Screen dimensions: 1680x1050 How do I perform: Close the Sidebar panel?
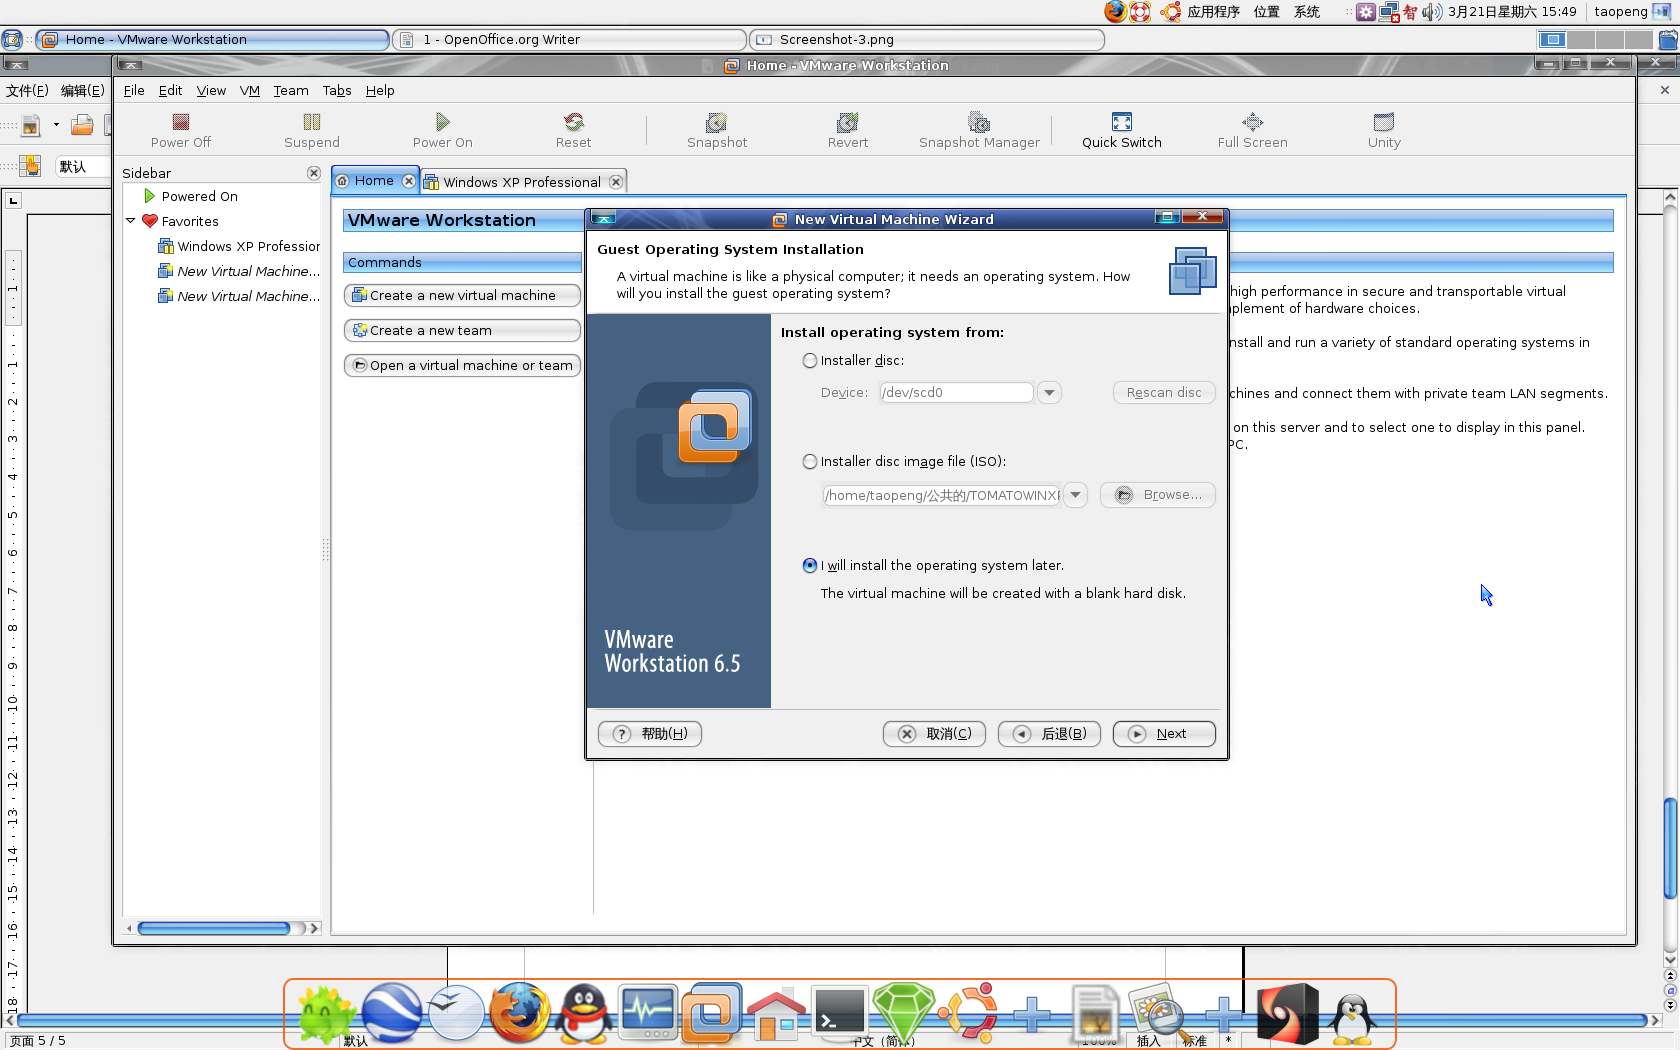coord(314,173)
